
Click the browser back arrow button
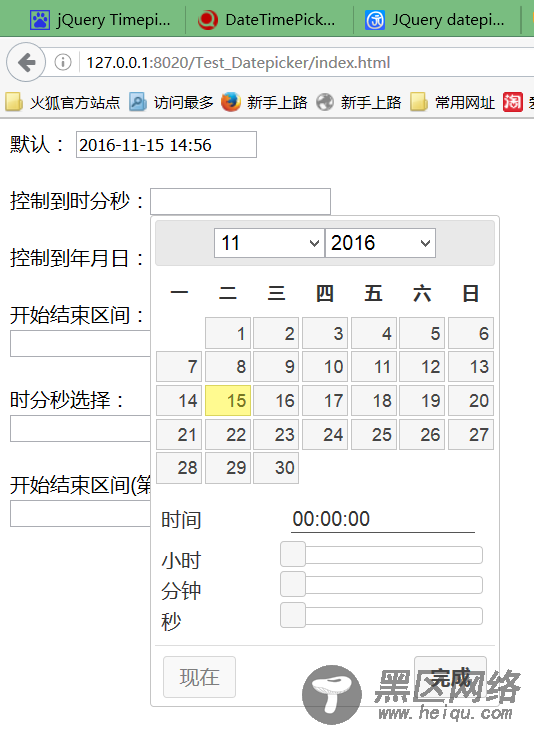point(26,62)
